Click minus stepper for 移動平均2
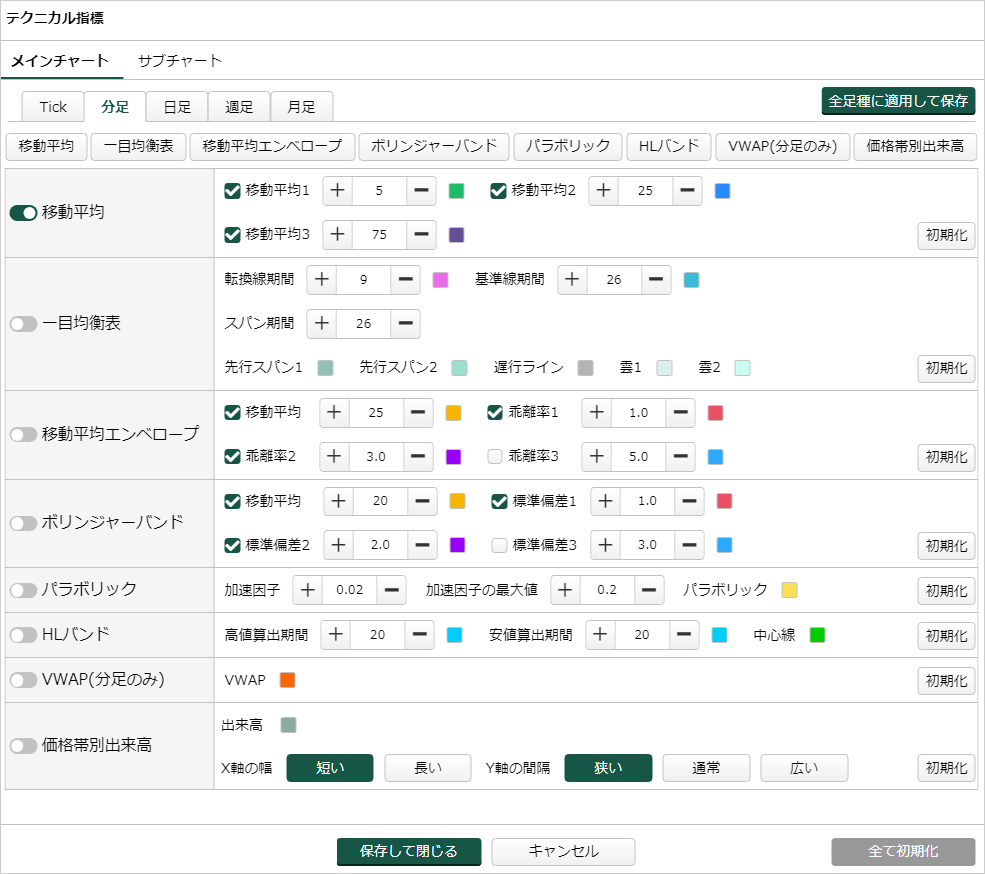Screen dimensions: 985x874 coord(687,190)
